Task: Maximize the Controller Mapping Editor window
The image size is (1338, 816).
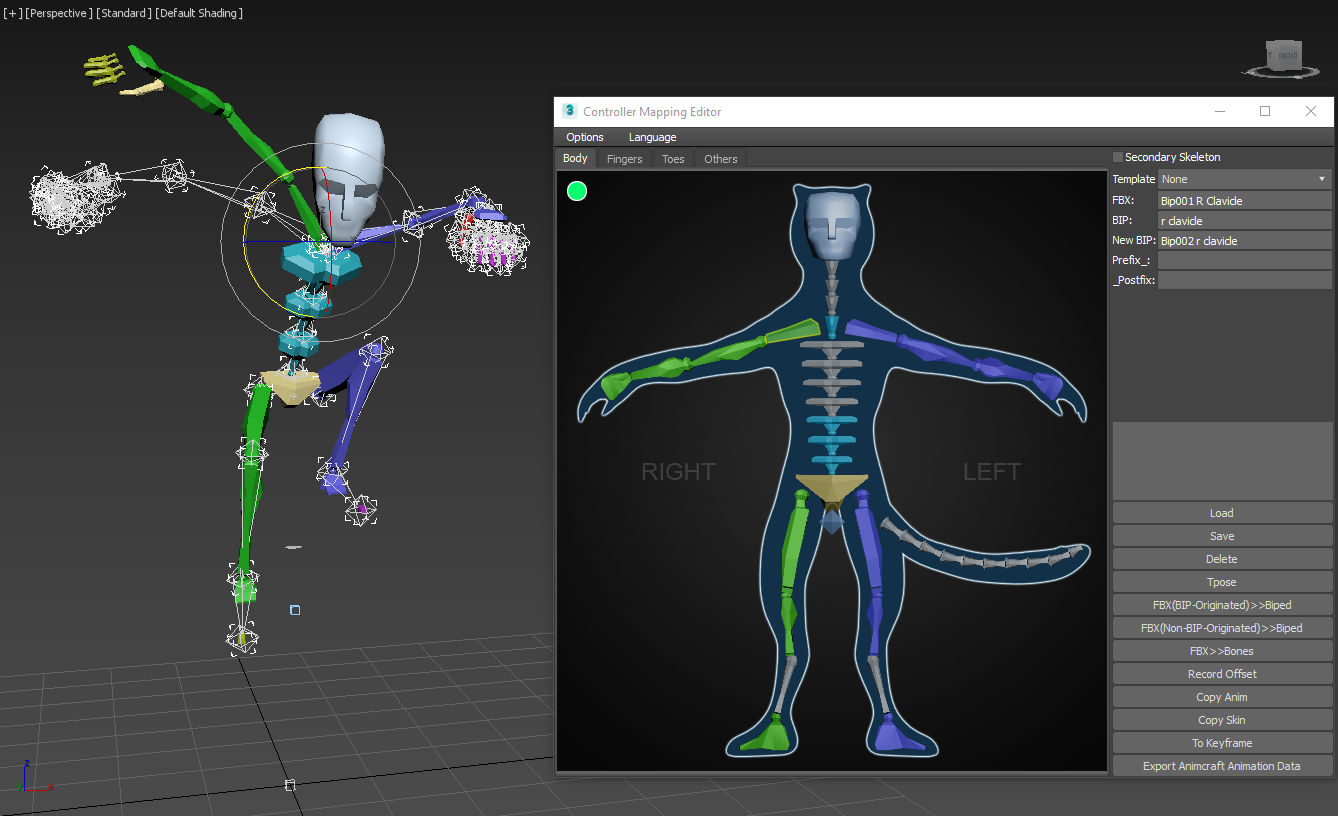Action: [1265, 111]
